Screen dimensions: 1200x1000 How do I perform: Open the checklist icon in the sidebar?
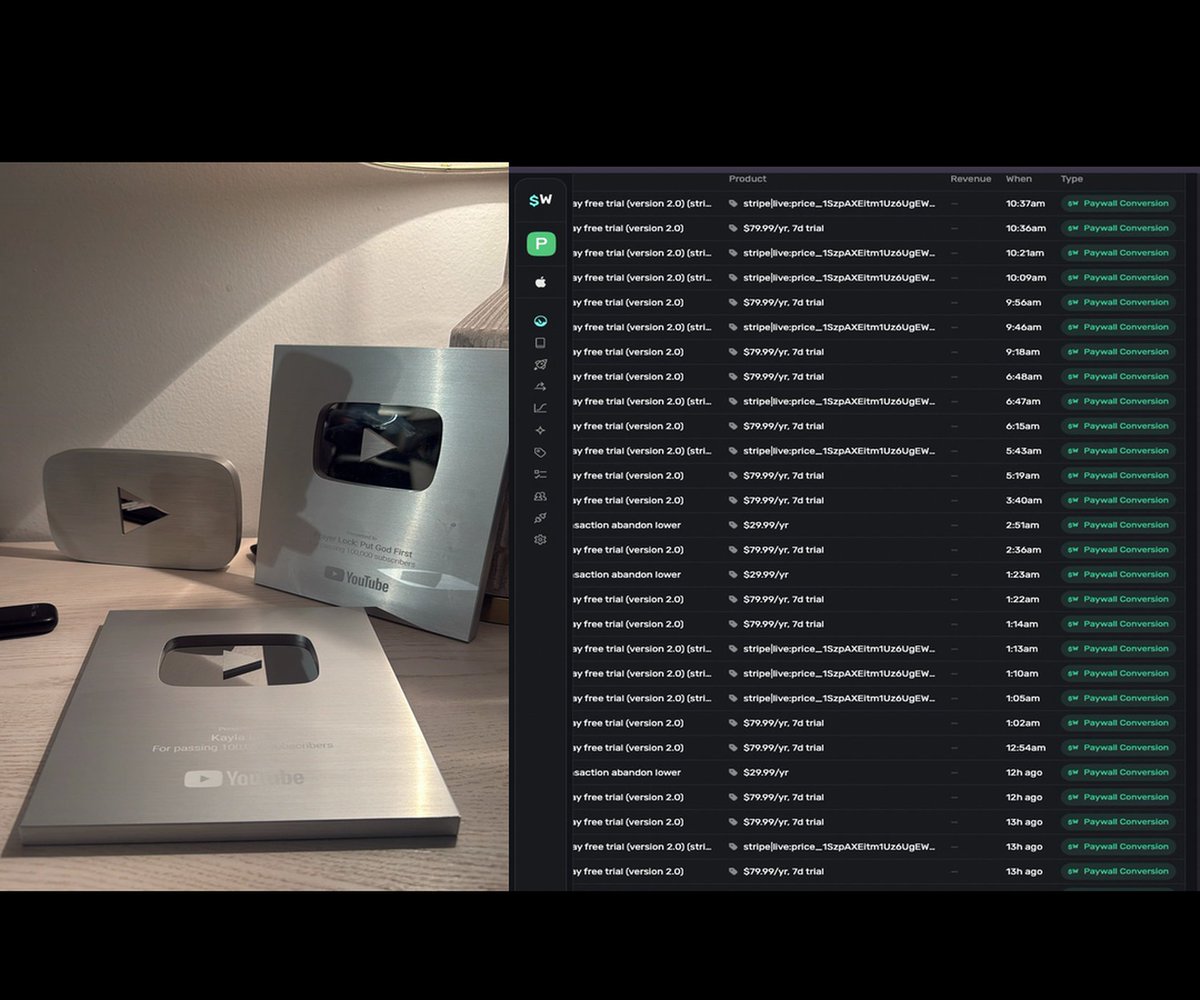click(x=540, y=474)
